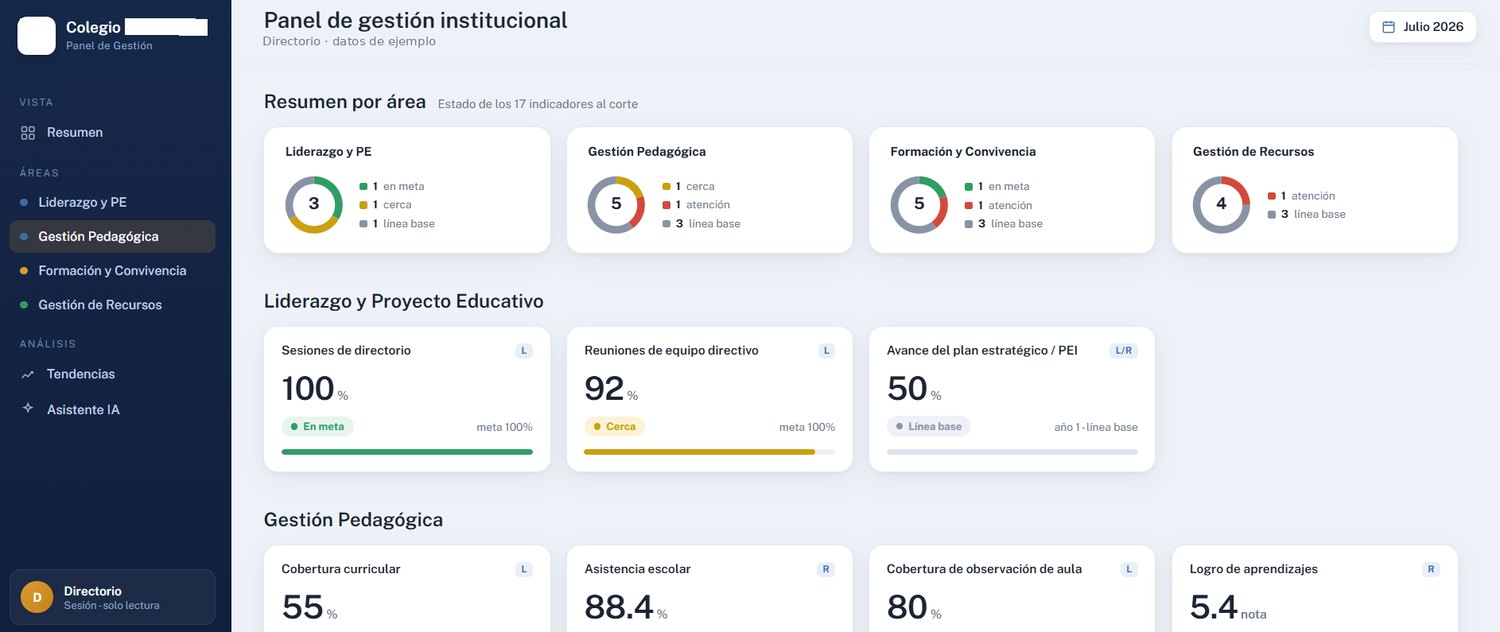The width and height of the screenshot is (1500, 632).
Task: Click 'meta 100%' on Sesiones de directorio card
Action: click(x=504, y=427)
